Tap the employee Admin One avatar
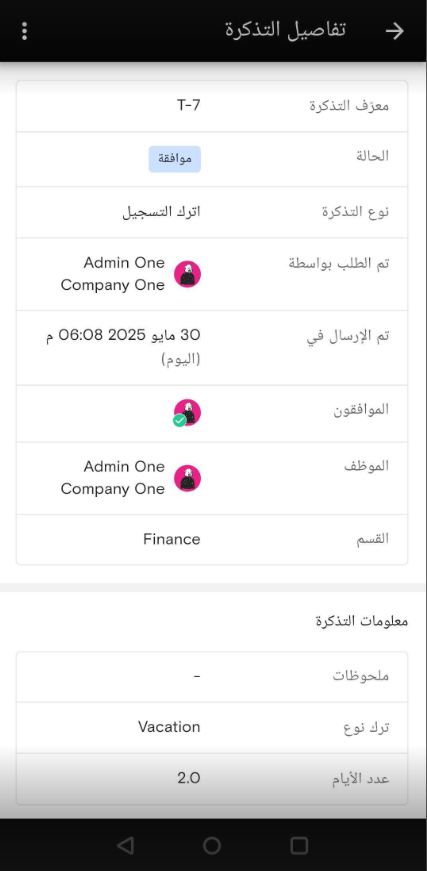 187,478
